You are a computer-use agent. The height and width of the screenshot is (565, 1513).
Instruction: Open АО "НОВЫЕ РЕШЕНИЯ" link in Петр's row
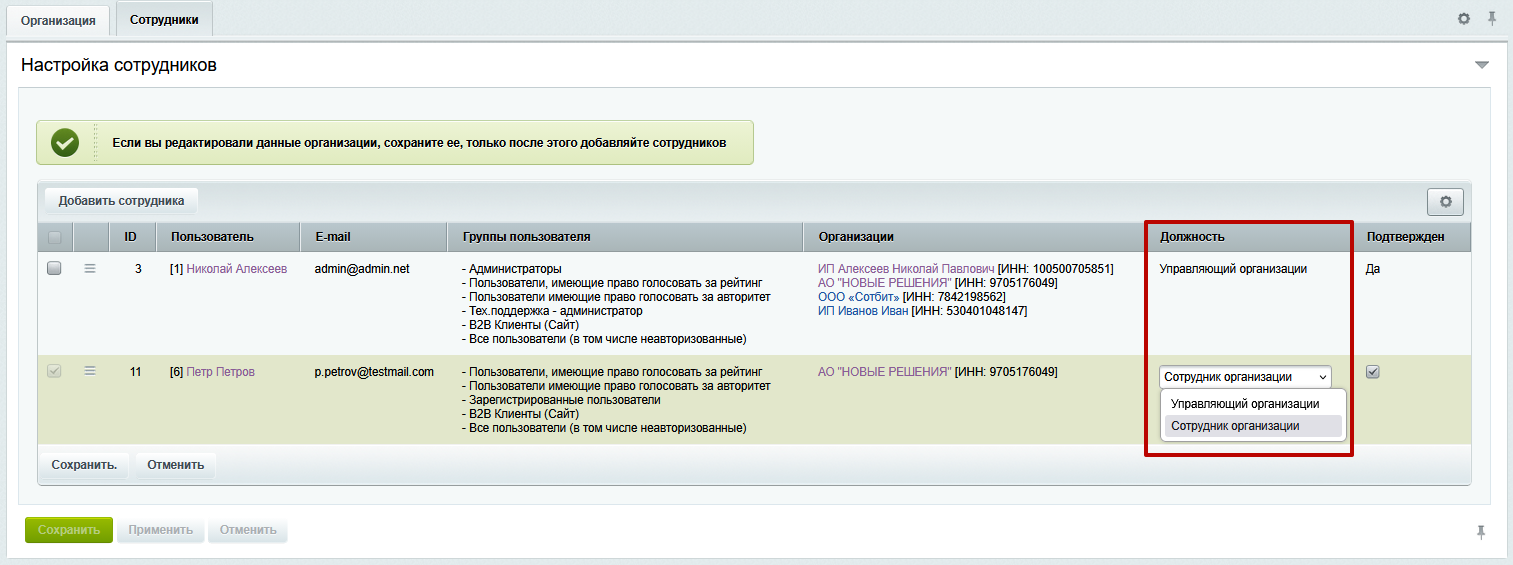pos(884,372)
